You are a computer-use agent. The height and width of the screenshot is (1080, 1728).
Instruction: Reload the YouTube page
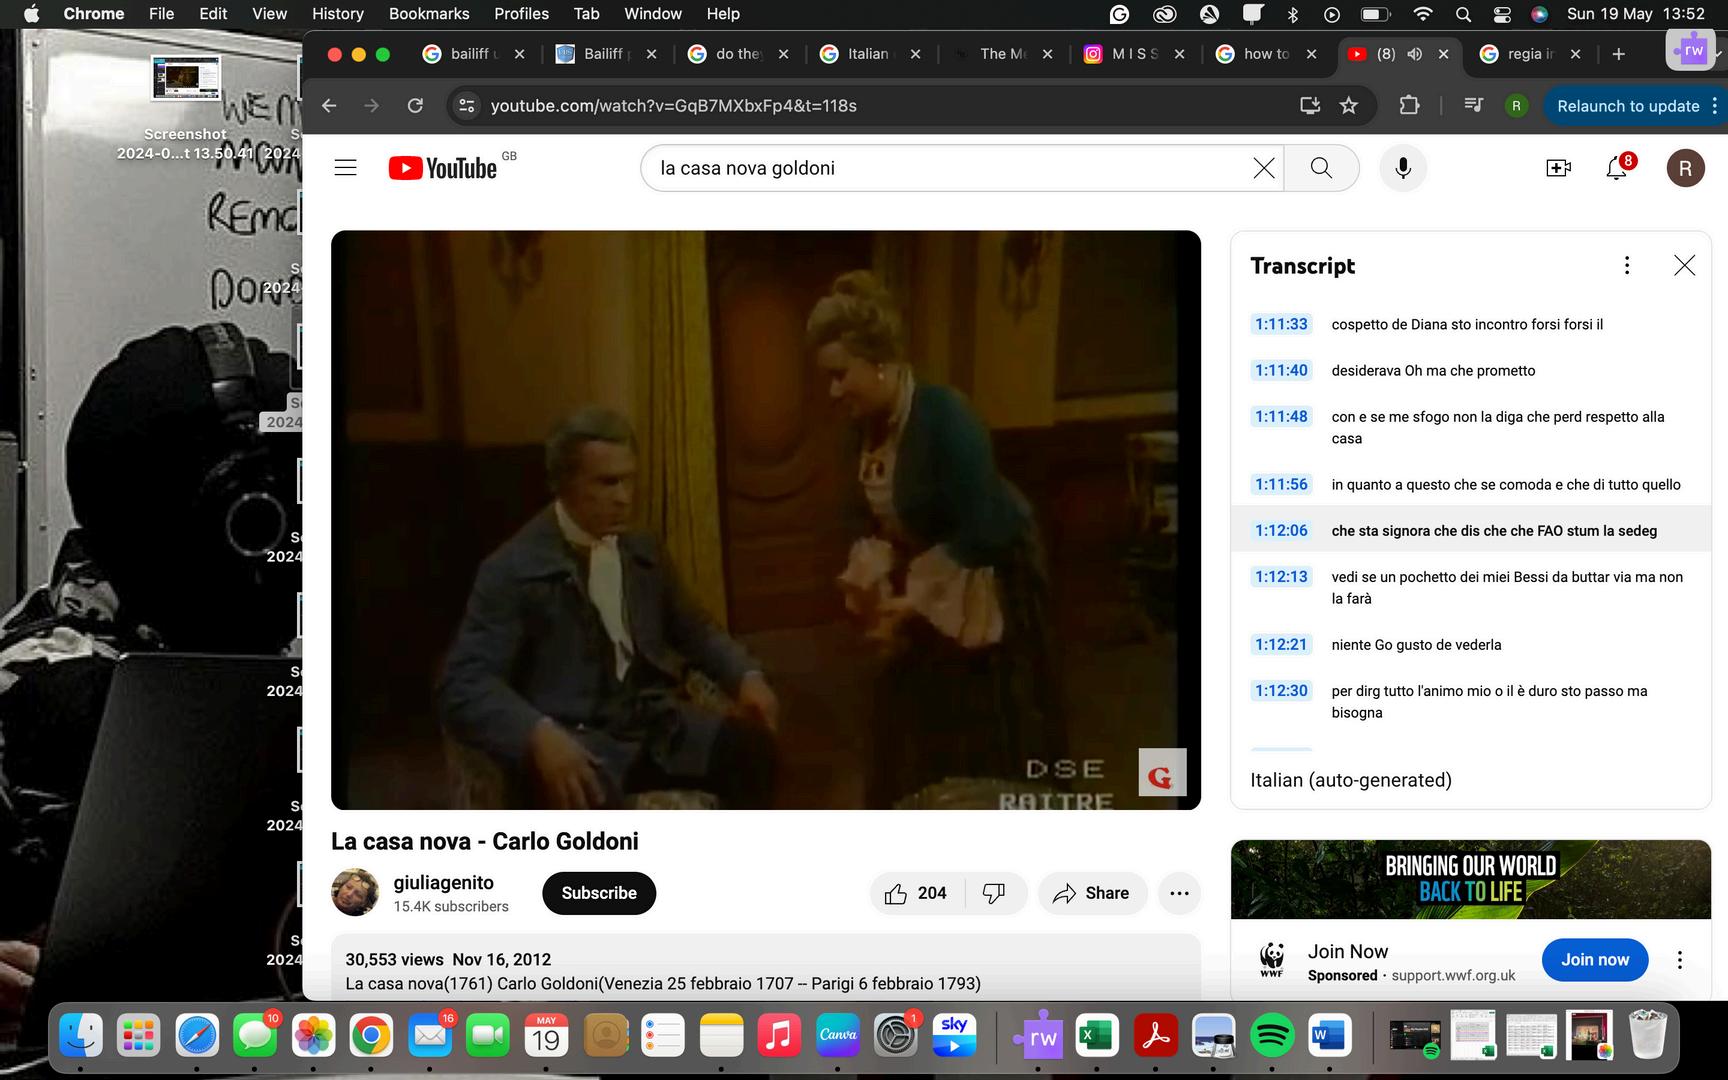415,106
